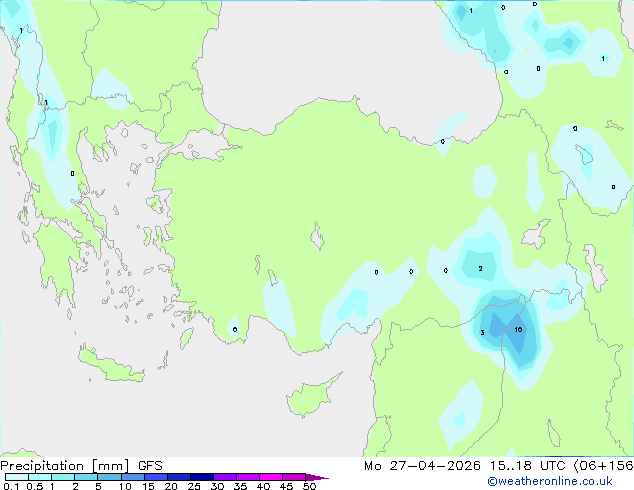Click the legend swatch between 25 and 30
The width and height of the screenshot is (634, 490).
202,477
